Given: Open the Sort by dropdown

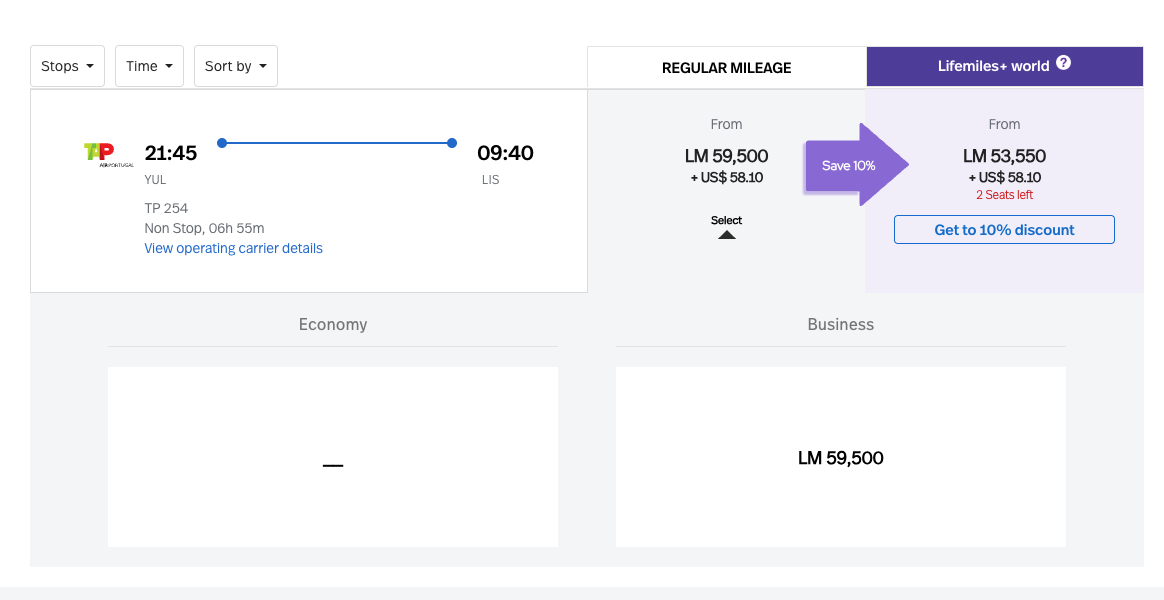Looking at the screenshot, I should pyautogui.click(x=236, y=66).
